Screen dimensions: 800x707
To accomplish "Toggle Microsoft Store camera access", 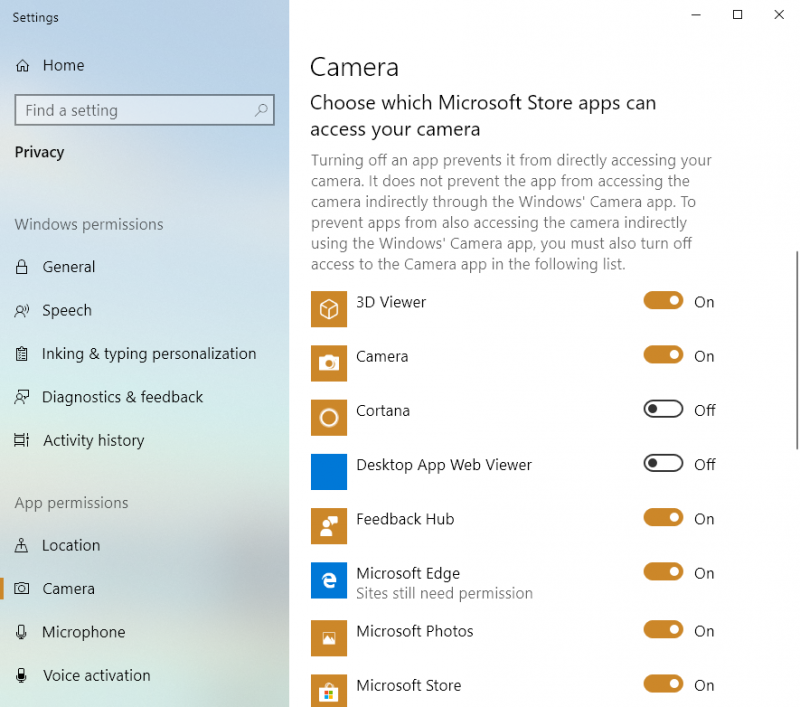I will click(x=663, y=684).
